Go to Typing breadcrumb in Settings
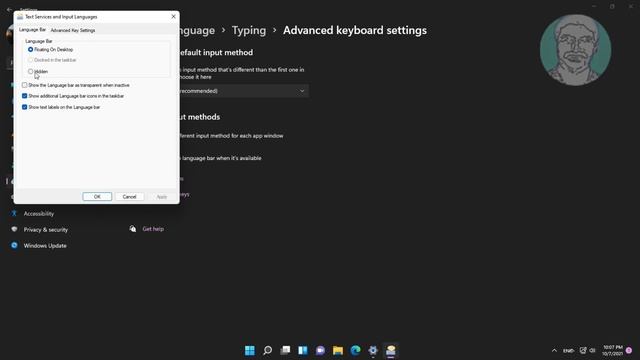 coord(249,30)
